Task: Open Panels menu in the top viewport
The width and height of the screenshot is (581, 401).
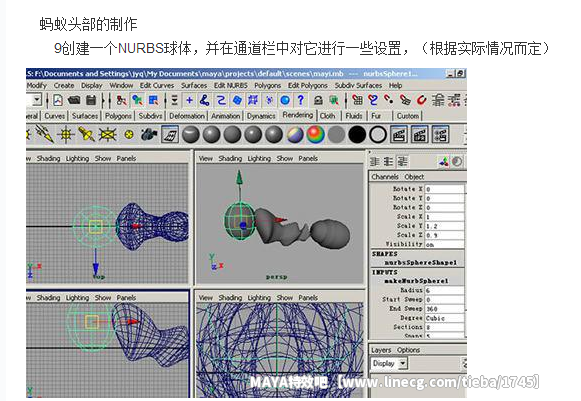Action: pyautogui.click(x=126, y=159)
